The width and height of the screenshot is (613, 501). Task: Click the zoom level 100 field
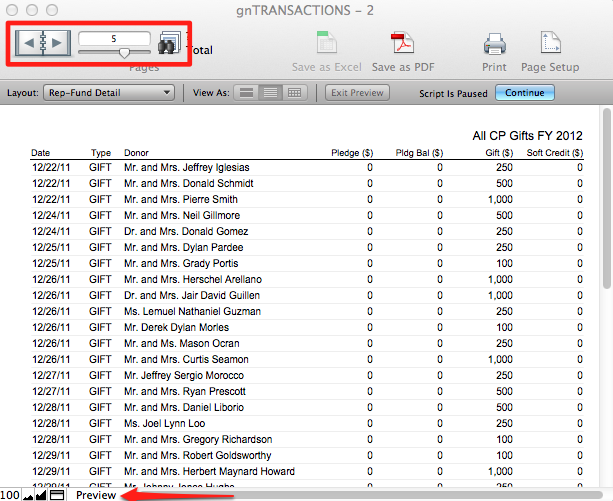click(x=10, y=495)
